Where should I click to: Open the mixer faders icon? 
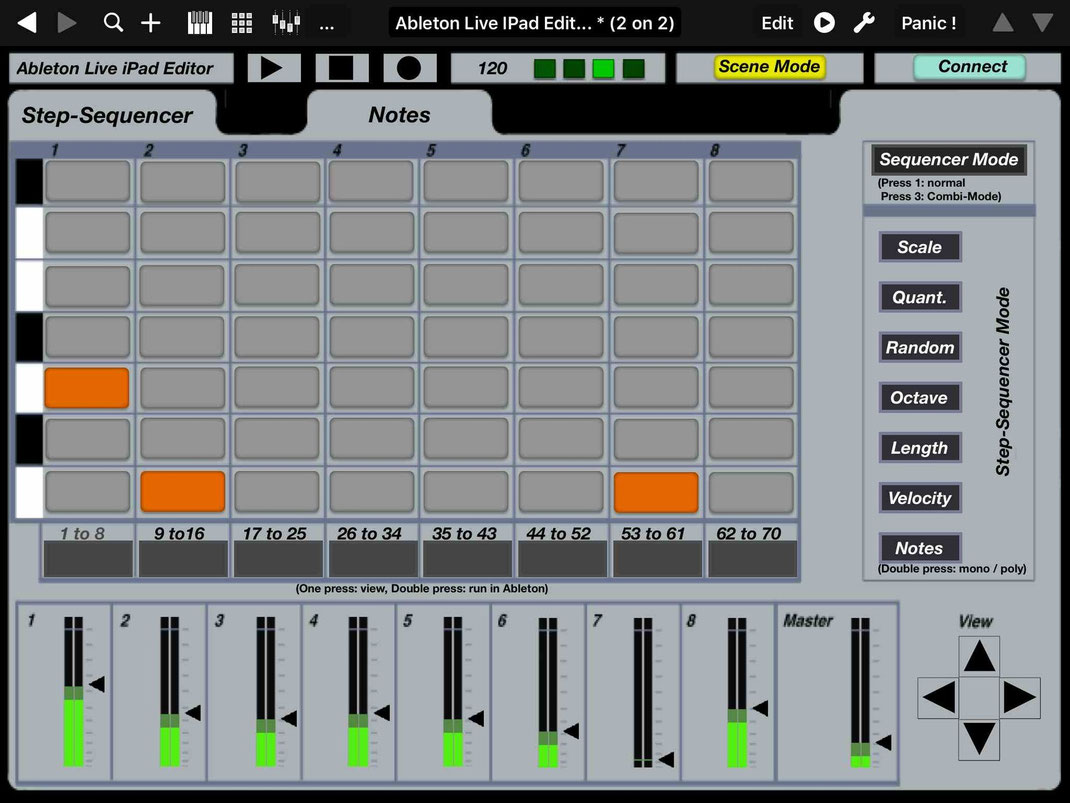coord(286,23)
